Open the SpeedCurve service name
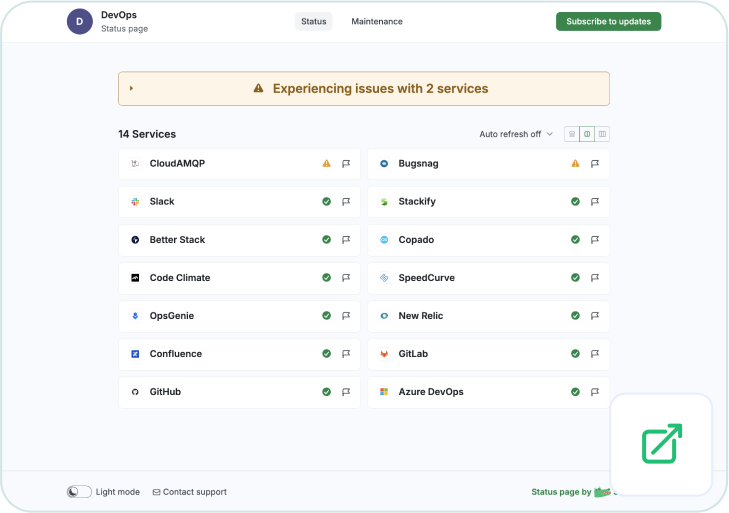Image resolution: width=729 pixels, height=513 pixels. click(x=426, y=278)
